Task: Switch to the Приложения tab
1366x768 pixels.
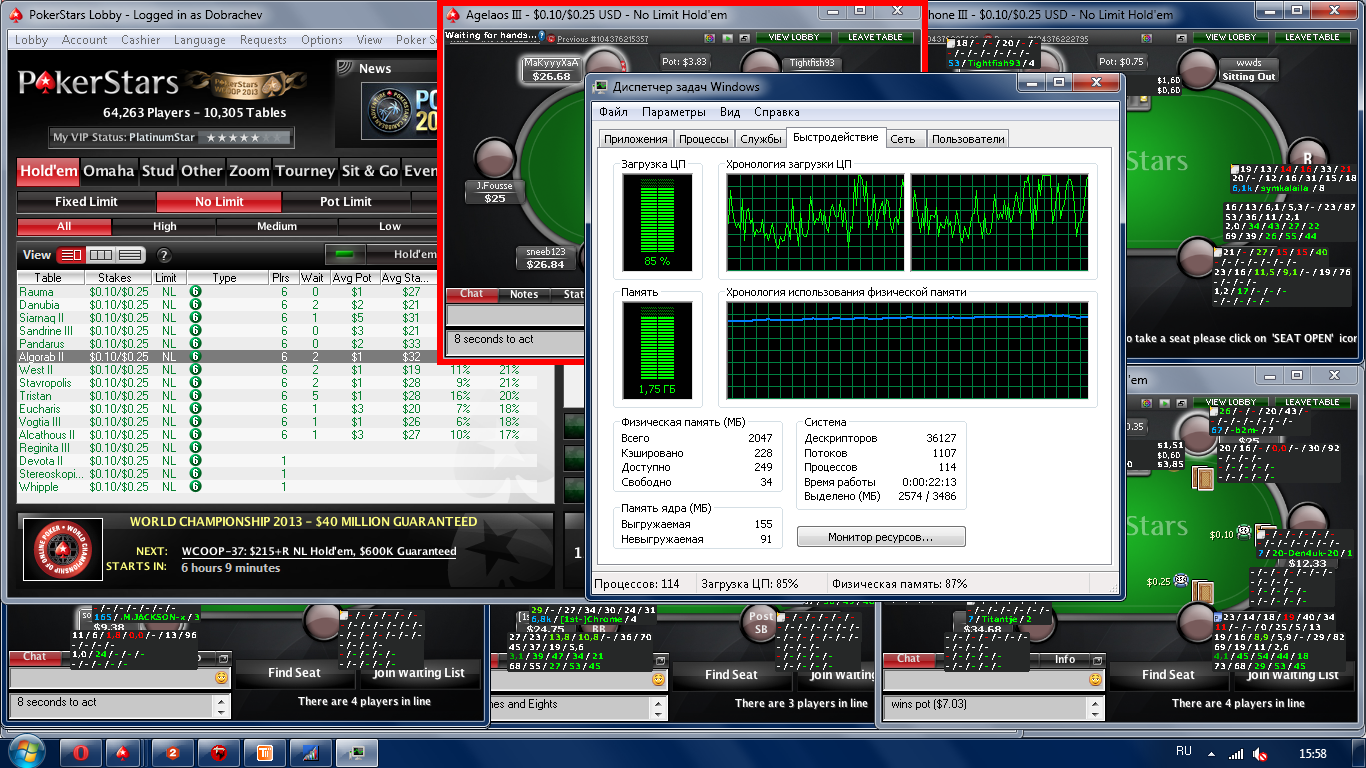Action: [636, 139]
